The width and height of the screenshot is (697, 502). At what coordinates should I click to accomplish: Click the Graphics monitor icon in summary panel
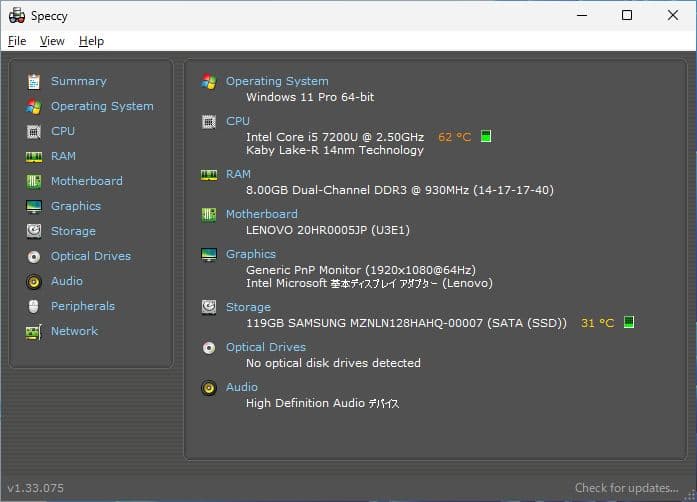click(209, 255)
